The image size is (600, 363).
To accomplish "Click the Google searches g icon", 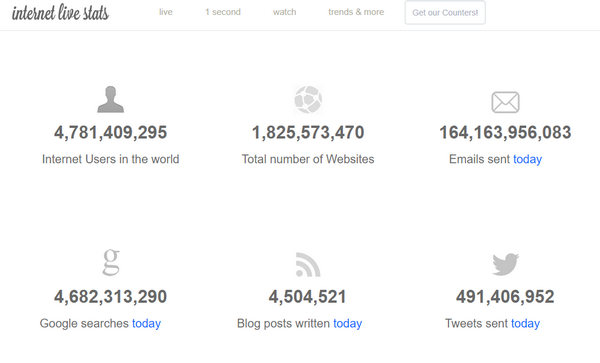I will [x=111, y=262].
